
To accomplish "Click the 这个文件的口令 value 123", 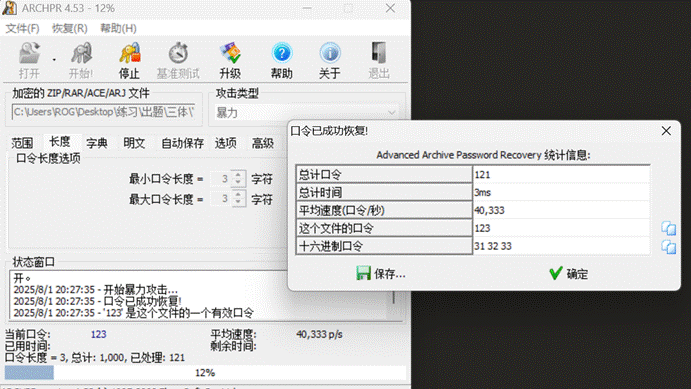I will [x=561, y=228].
